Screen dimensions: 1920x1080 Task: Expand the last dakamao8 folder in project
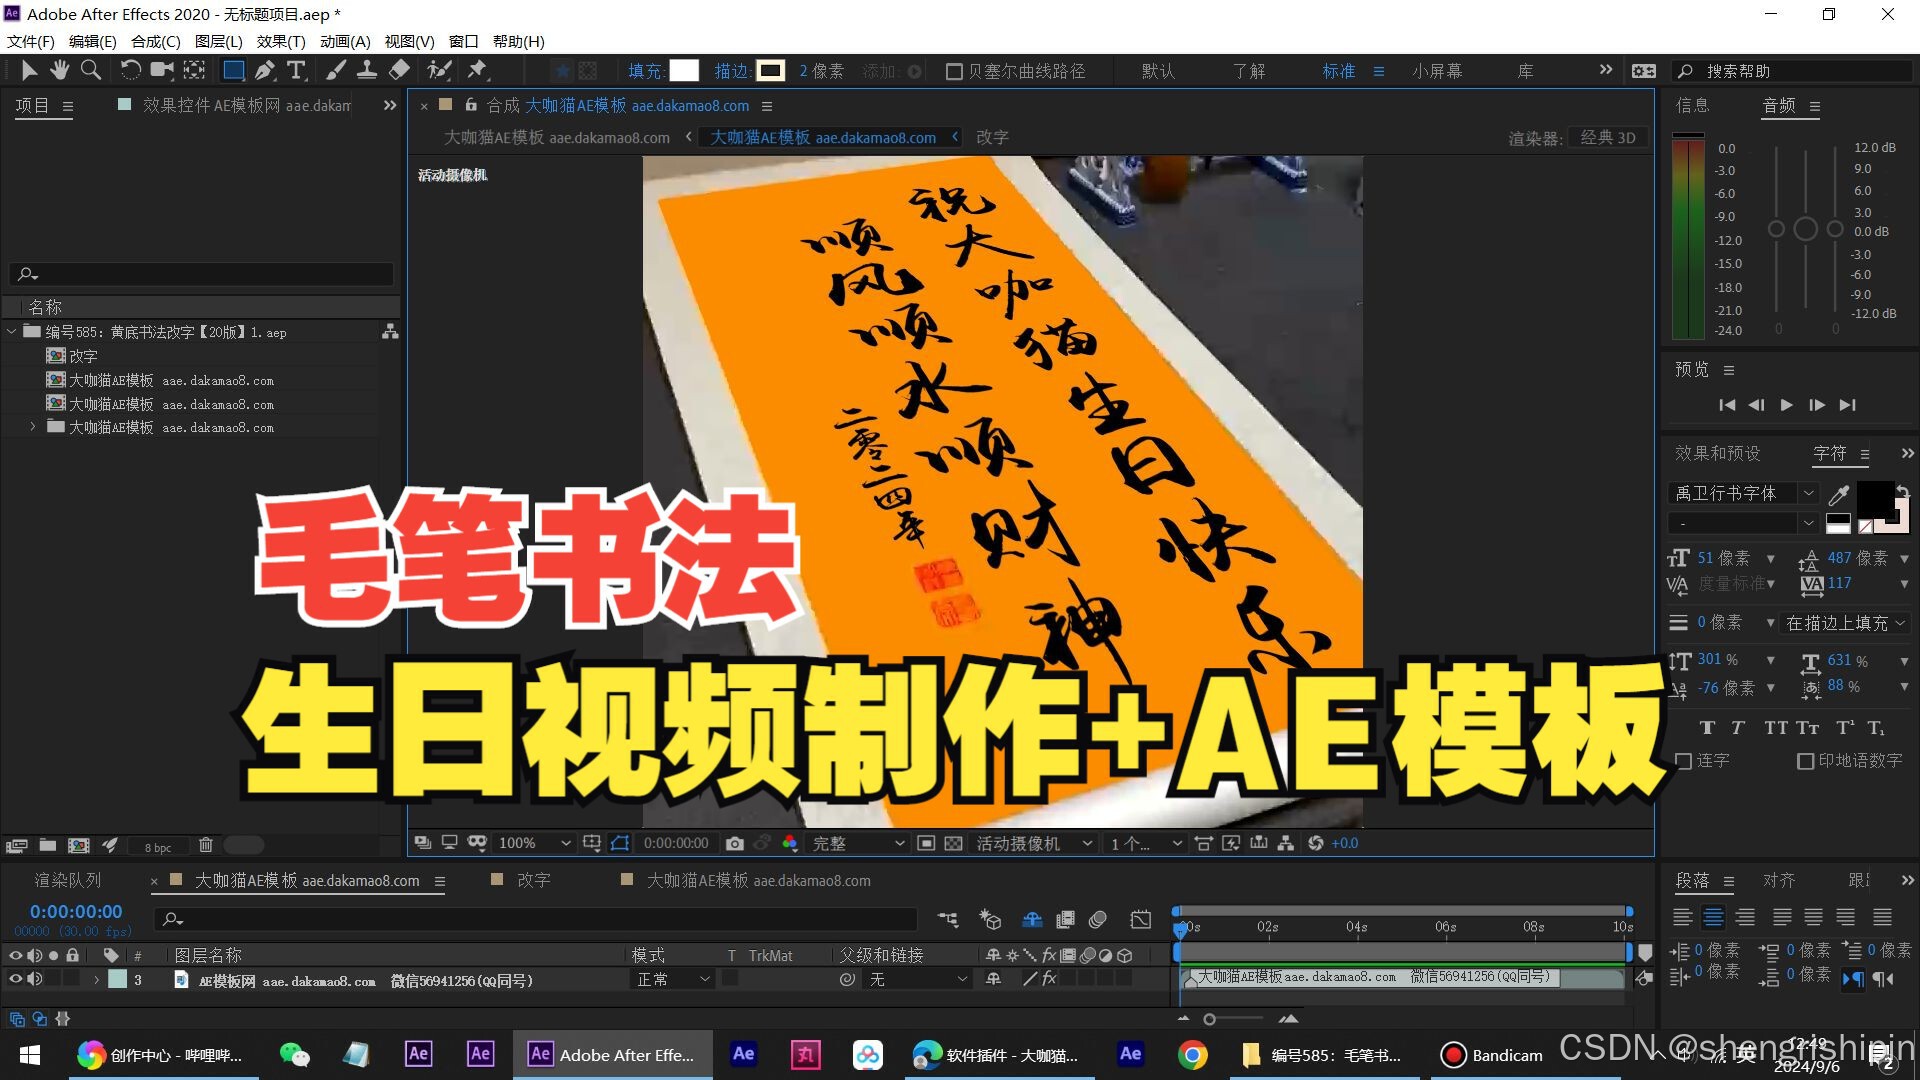[x=32, y=427]
